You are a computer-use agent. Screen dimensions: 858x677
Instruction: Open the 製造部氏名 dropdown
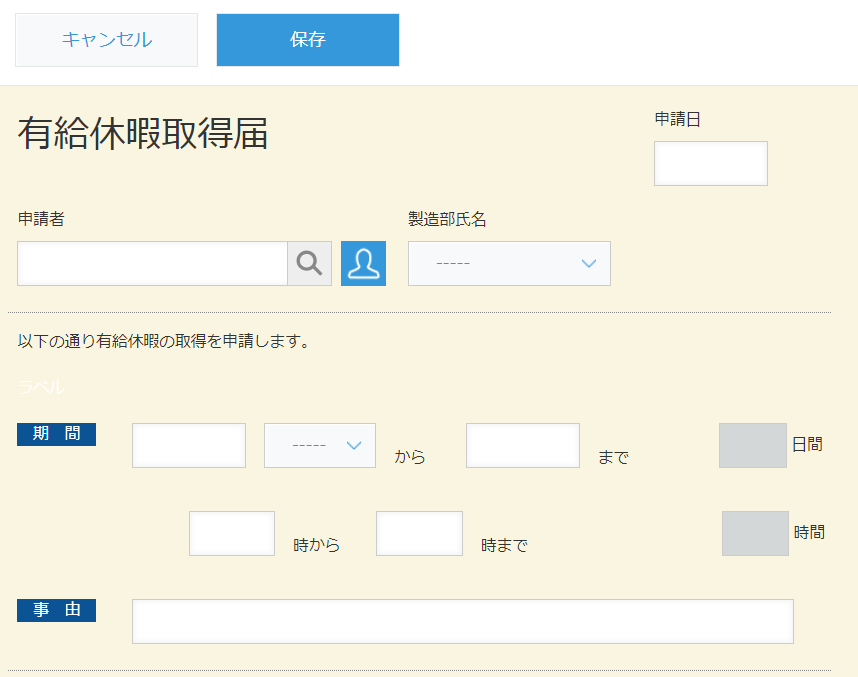point(509,263)
